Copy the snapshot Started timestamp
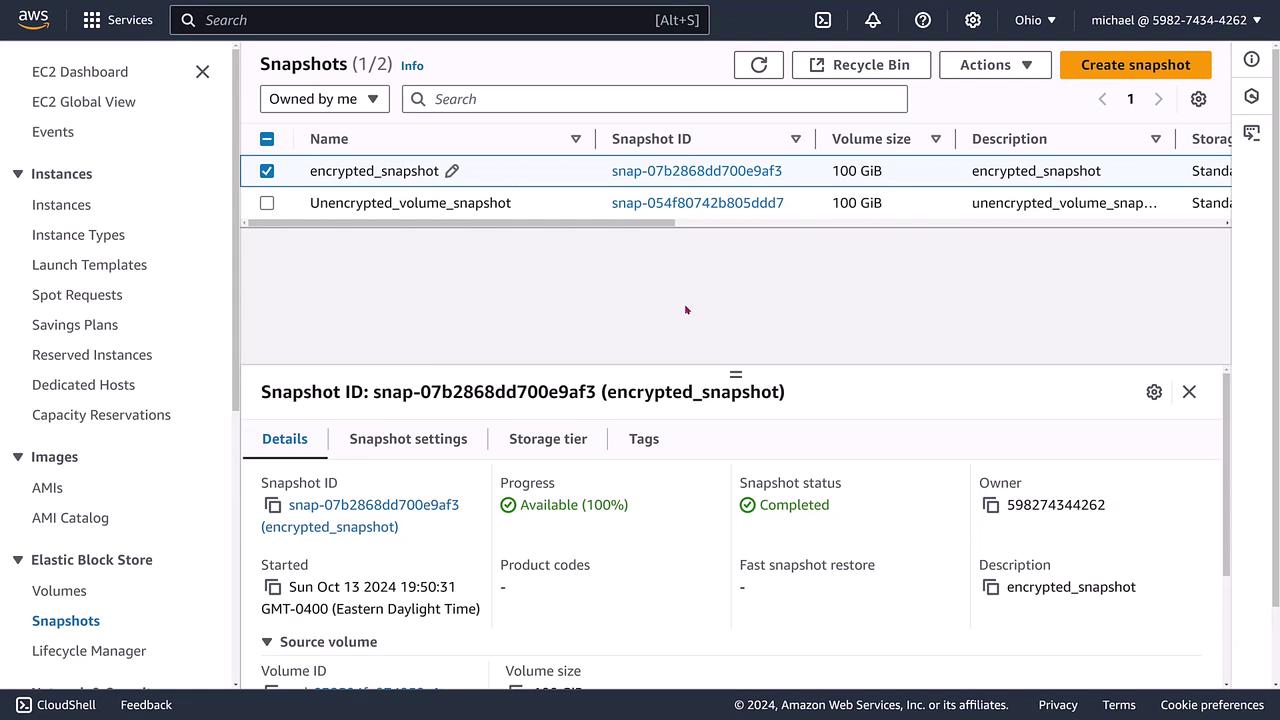The height and width of the screenshot is (720, 1280). 272,587
